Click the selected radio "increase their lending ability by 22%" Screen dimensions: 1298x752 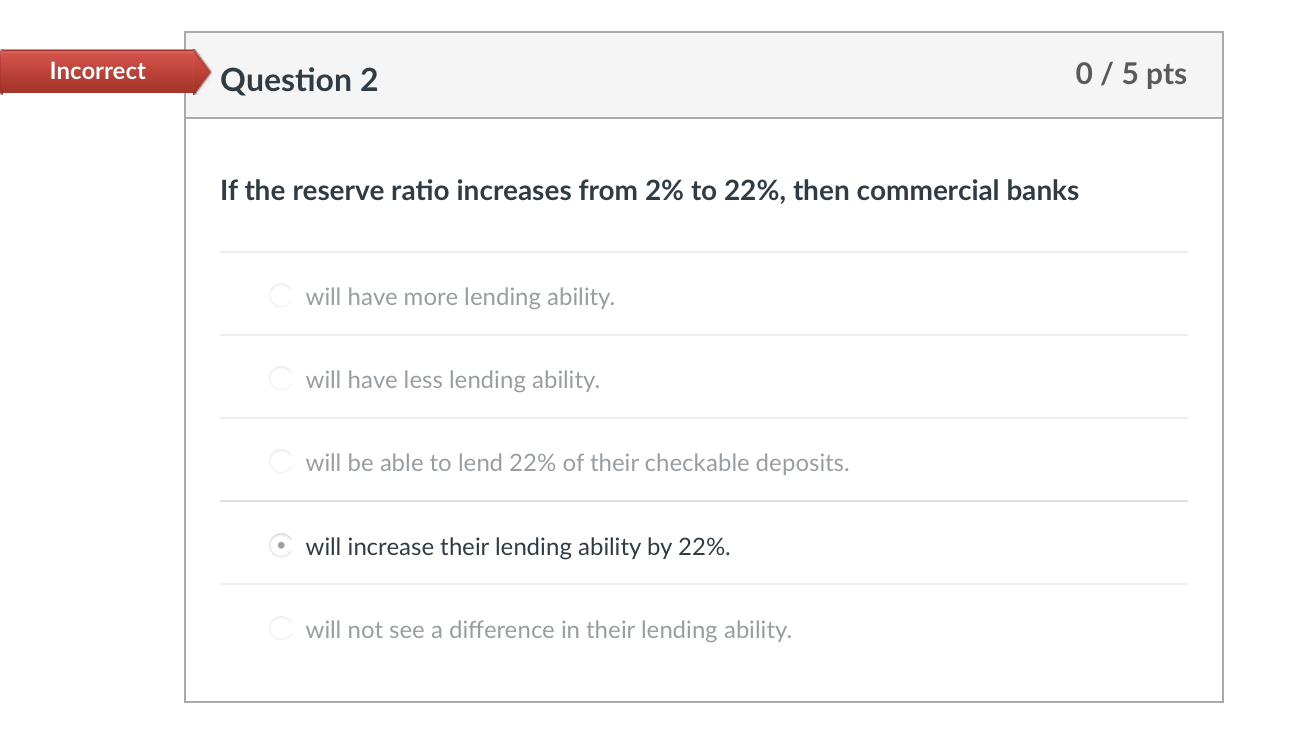[281, 546]
